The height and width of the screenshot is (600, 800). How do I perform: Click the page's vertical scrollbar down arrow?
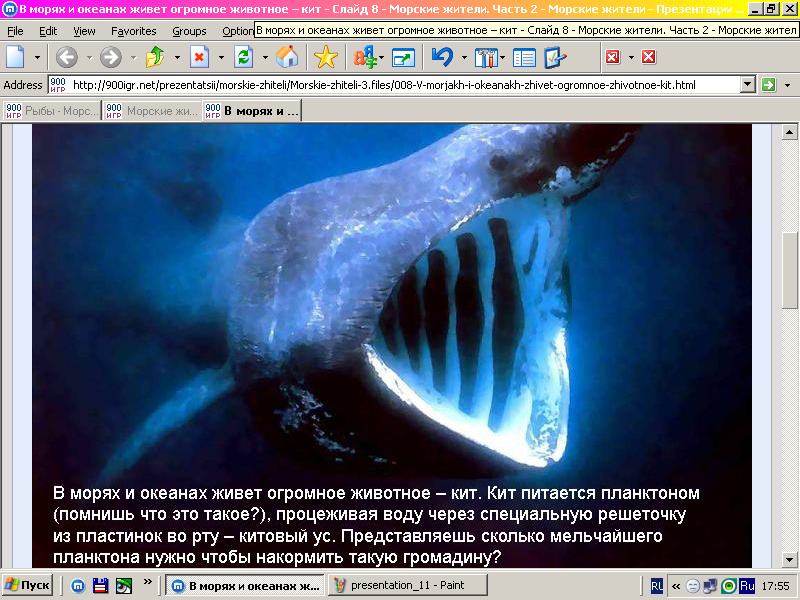tap(789, 559)
